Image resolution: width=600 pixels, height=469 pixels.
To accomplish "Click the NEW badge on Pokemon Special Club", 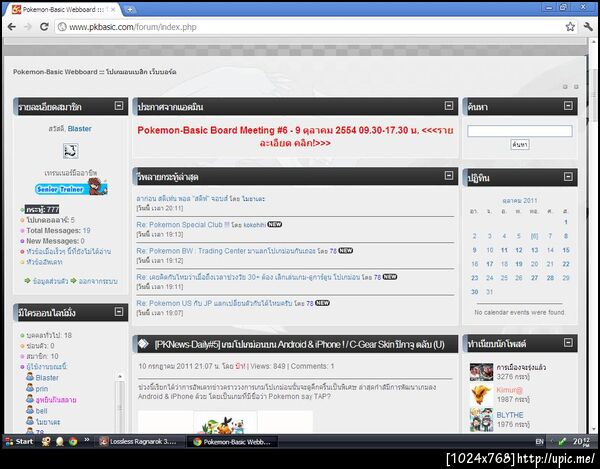I will point(274,225).
